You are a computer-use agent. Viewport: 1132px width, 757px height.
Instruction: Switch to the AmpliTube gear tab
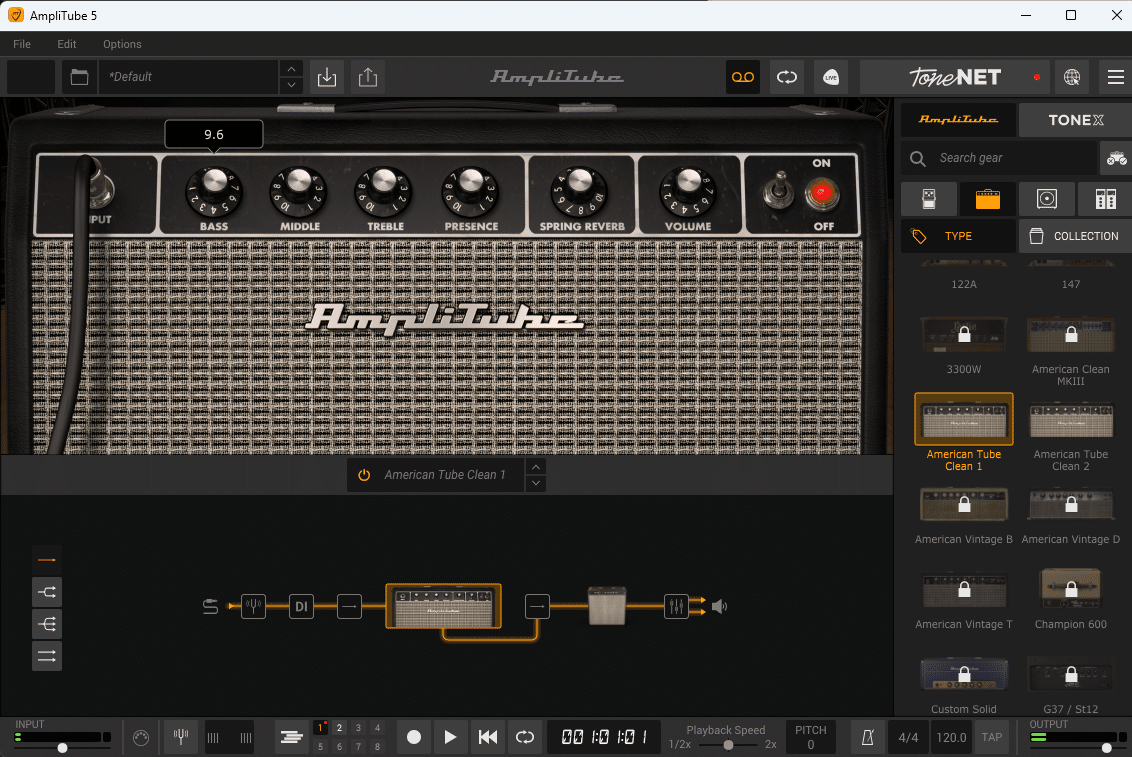coord(959,120)
